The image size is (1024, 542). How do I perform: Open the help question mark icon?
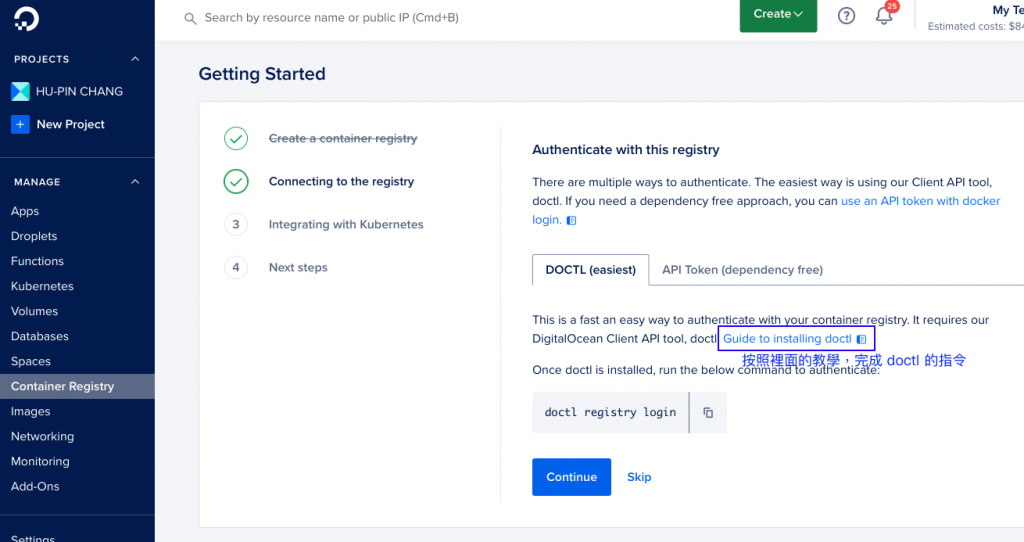coord(846,16)
